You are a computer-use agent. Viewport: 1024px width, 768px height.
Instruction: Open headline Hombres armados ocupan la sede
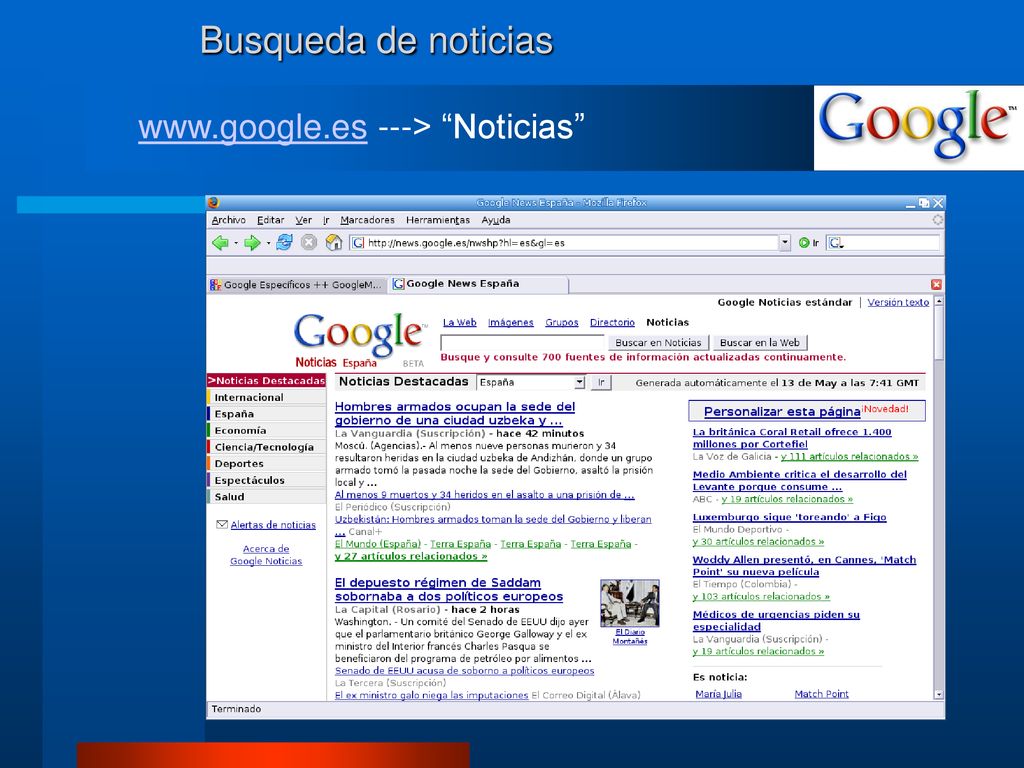coord(455,413)
